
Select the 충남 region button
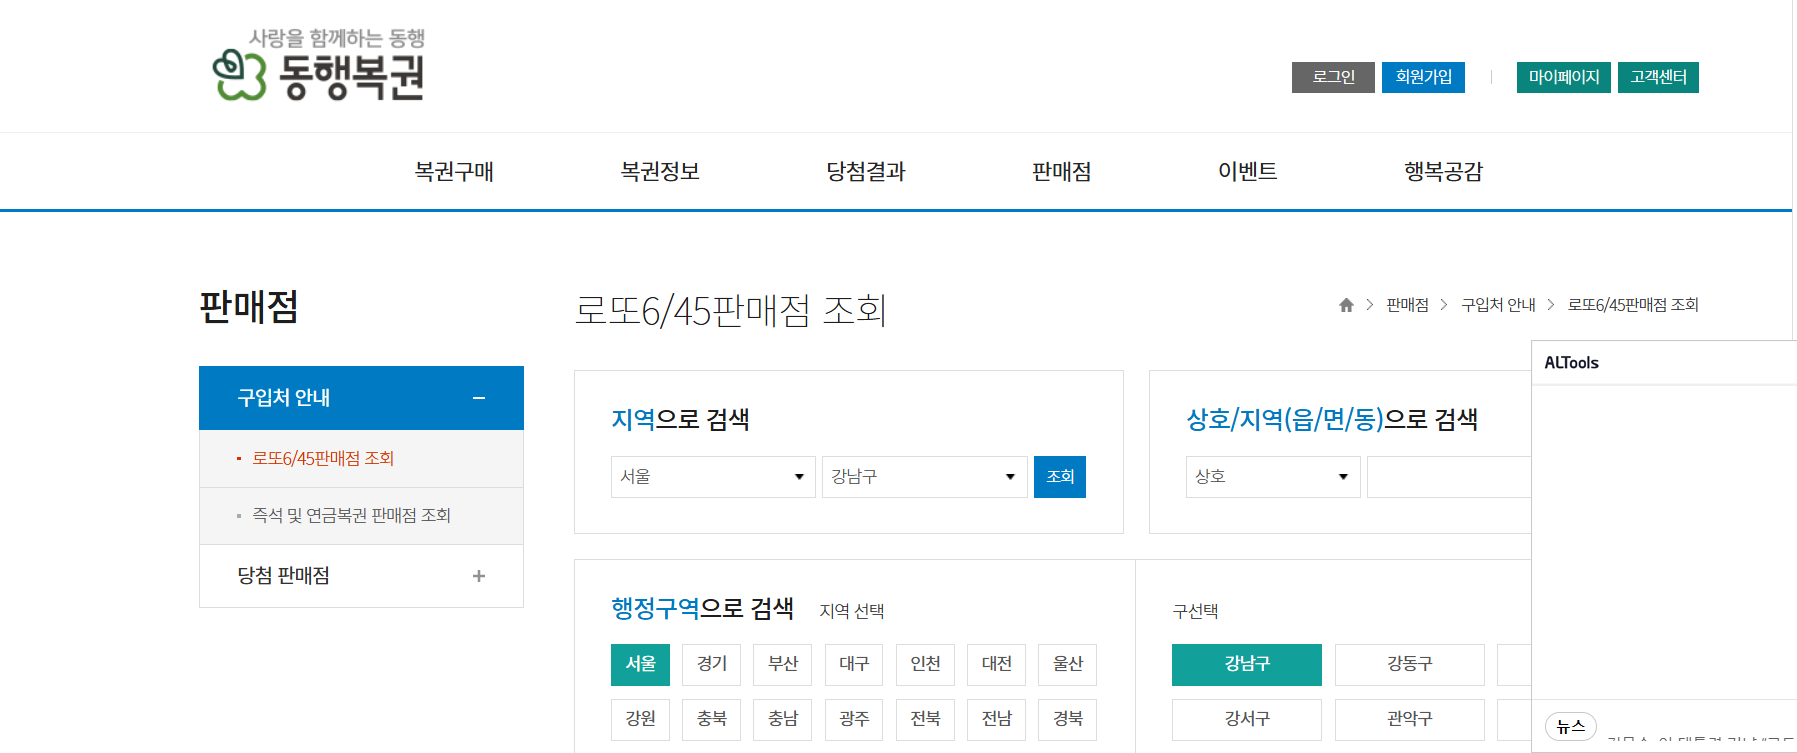(783, 719)
